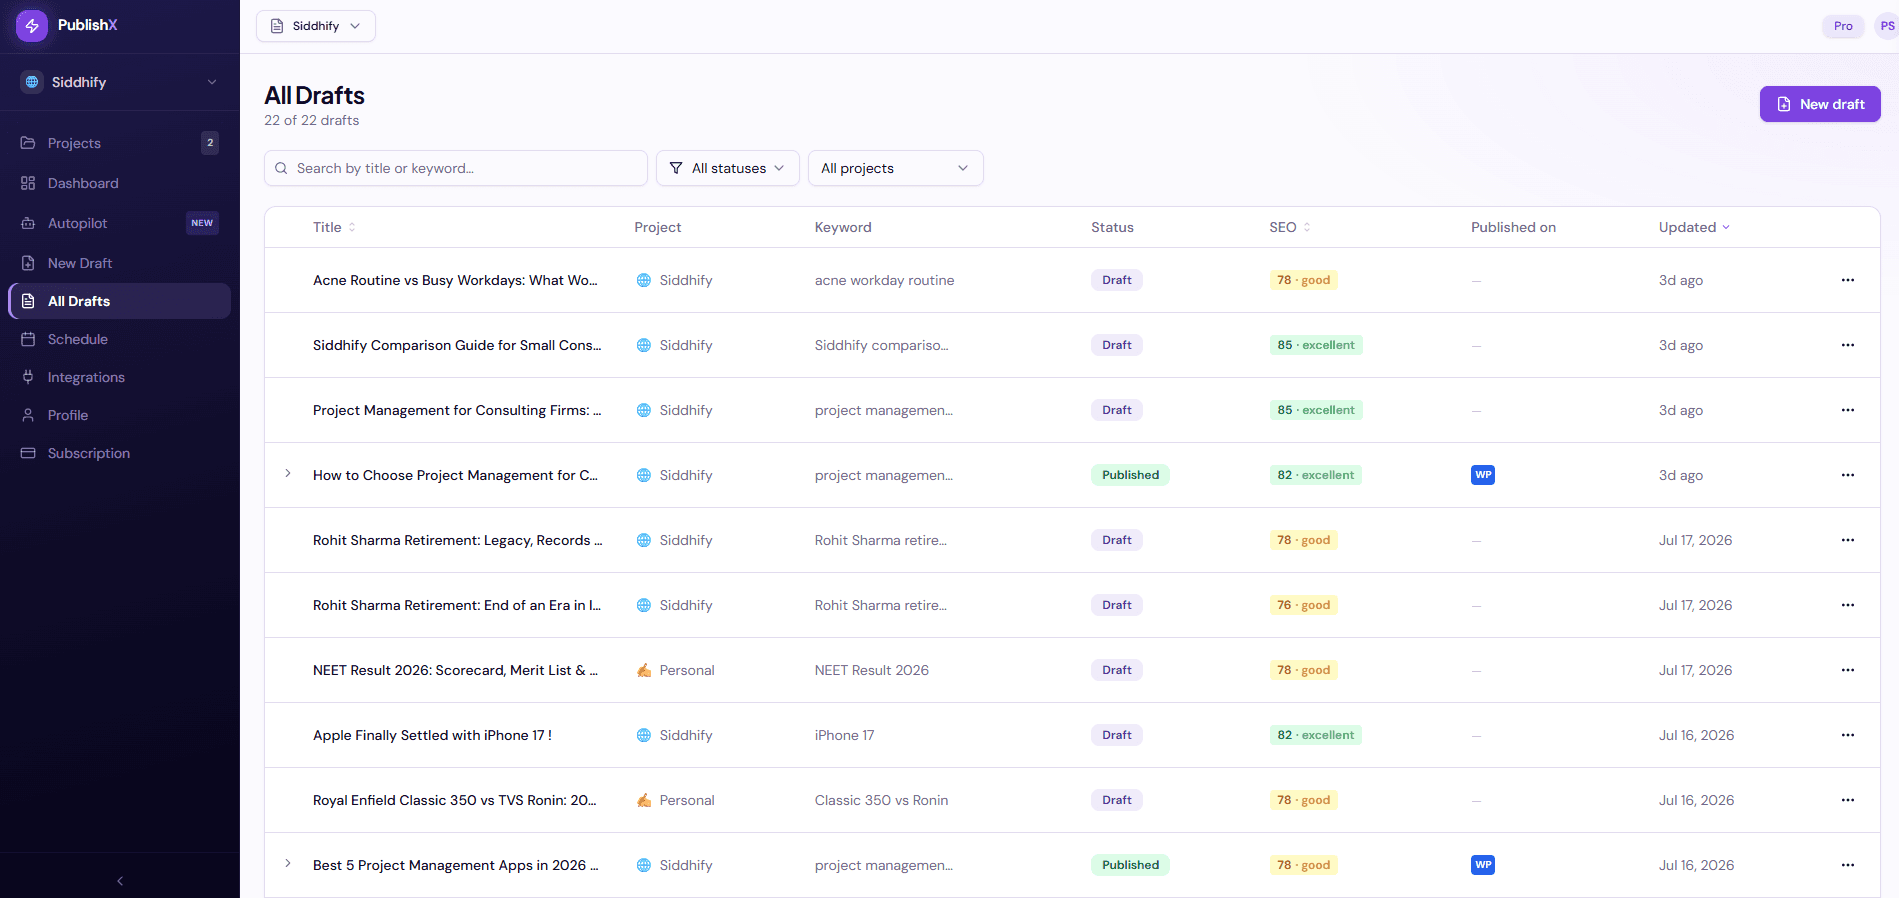Expand the Best 5 Project Management Apps row
Image resolution: width=1899 pixels, height=898 pixels.
288,864
